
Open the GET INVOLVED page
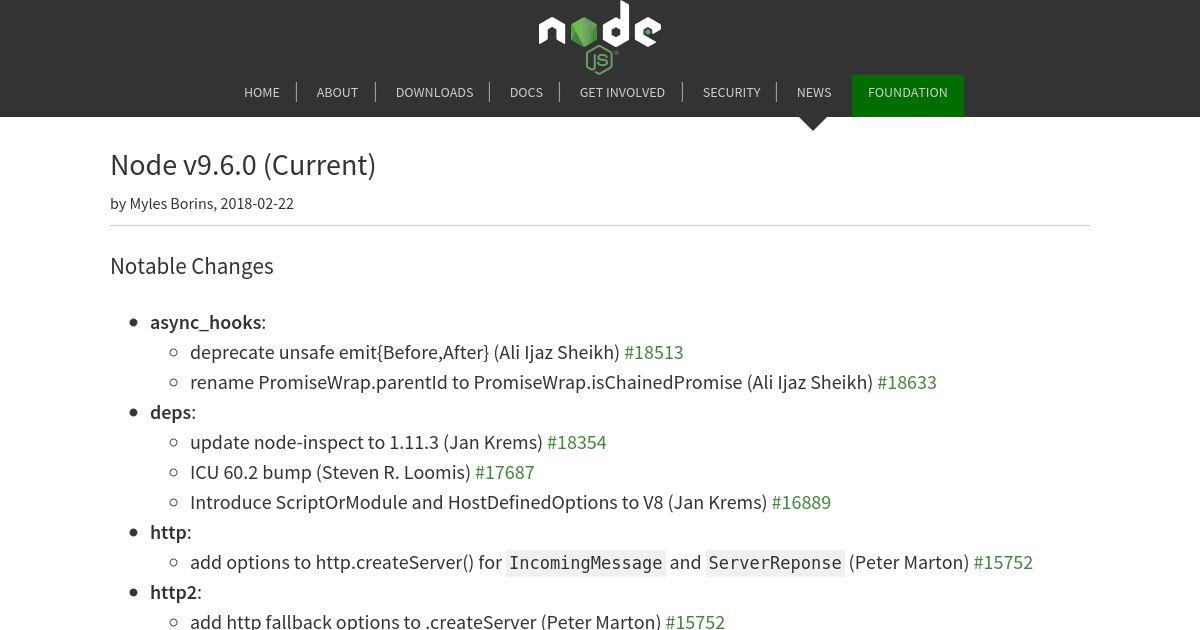coord(622,92)
